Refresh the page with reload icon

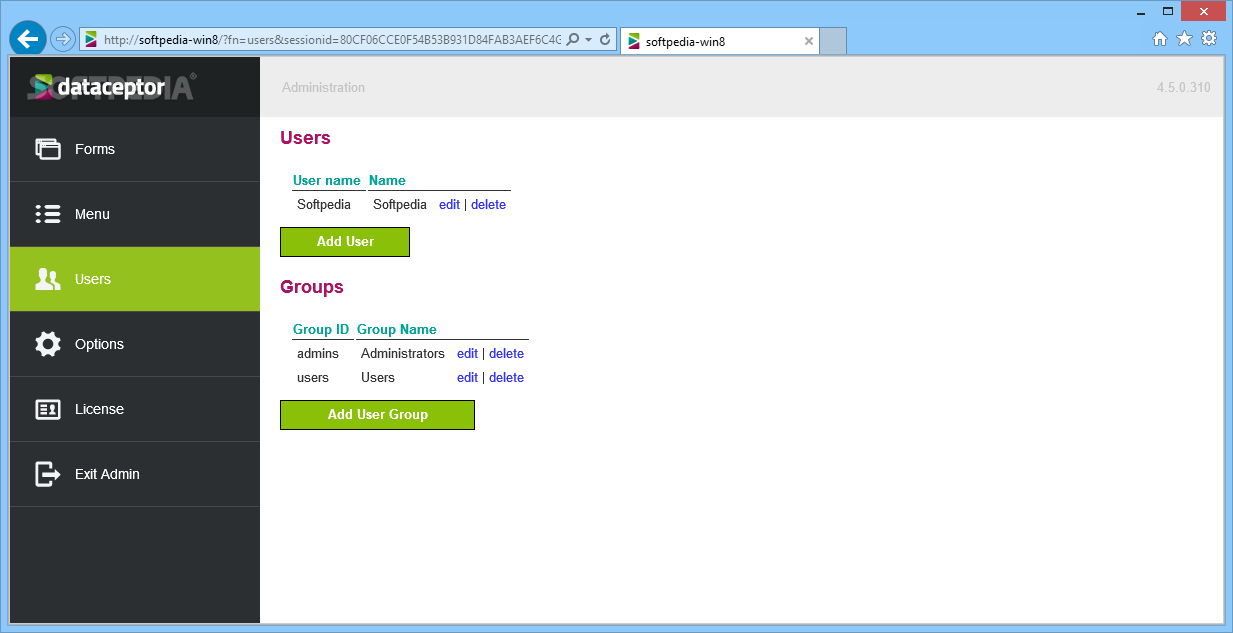tap(605, 40)
